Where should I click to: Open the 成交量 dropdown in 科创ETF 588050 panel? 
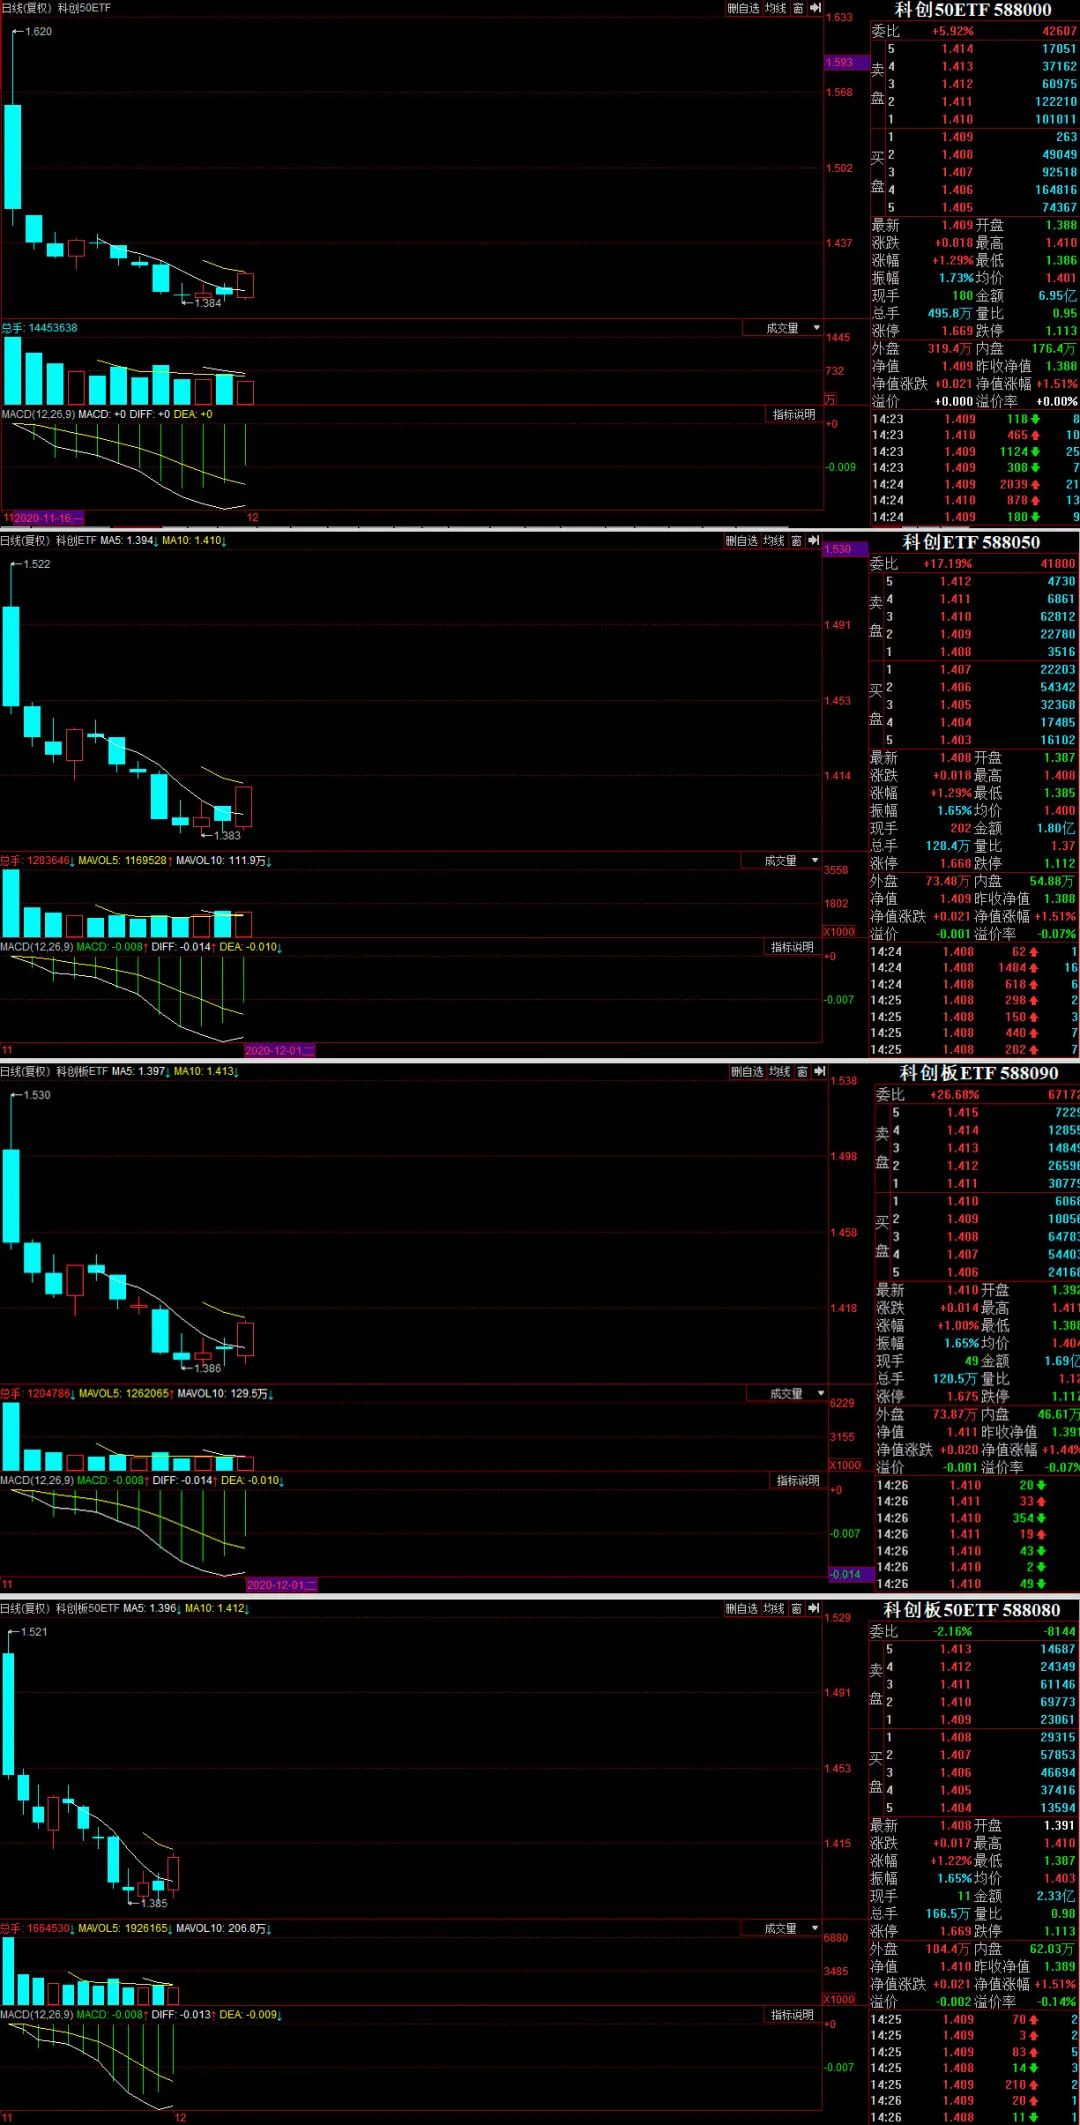[781, 861]
